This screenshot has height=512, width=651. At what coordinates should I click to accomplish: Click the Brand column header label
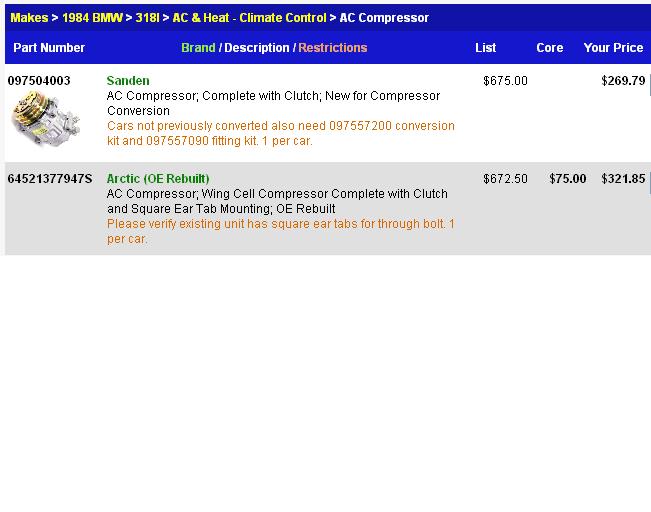[x=198, y=48]
